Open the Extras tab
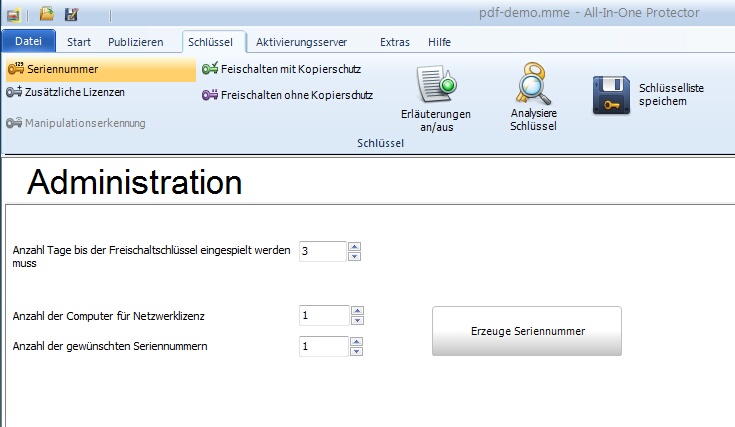This screenshot has height=427, width=735. pyautogui.click(x=394, y=42)
